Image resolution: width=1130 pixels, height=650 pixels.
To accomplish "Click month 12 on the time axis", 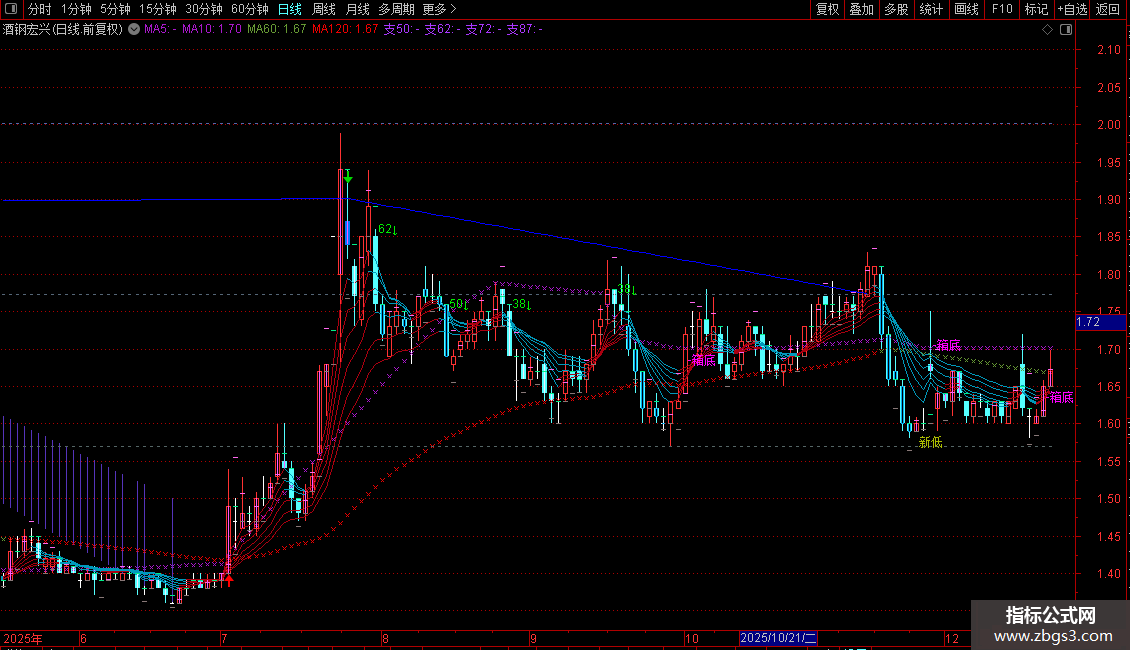I will coord(952,638).
